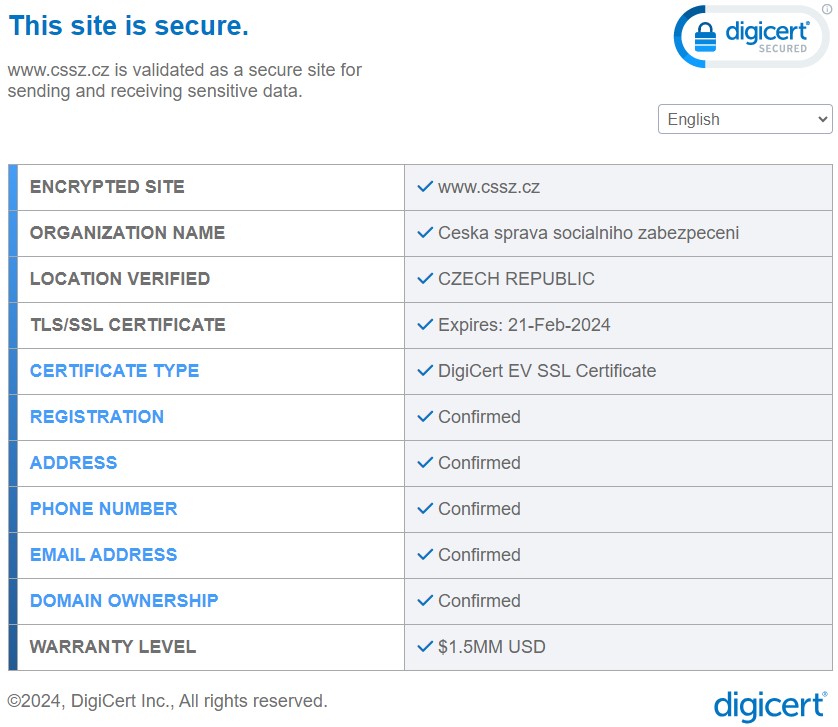Screen dimensions: 838x727
Task: Click the checkmark beside the certificate expiry date
Action: [x=425, y=325]
